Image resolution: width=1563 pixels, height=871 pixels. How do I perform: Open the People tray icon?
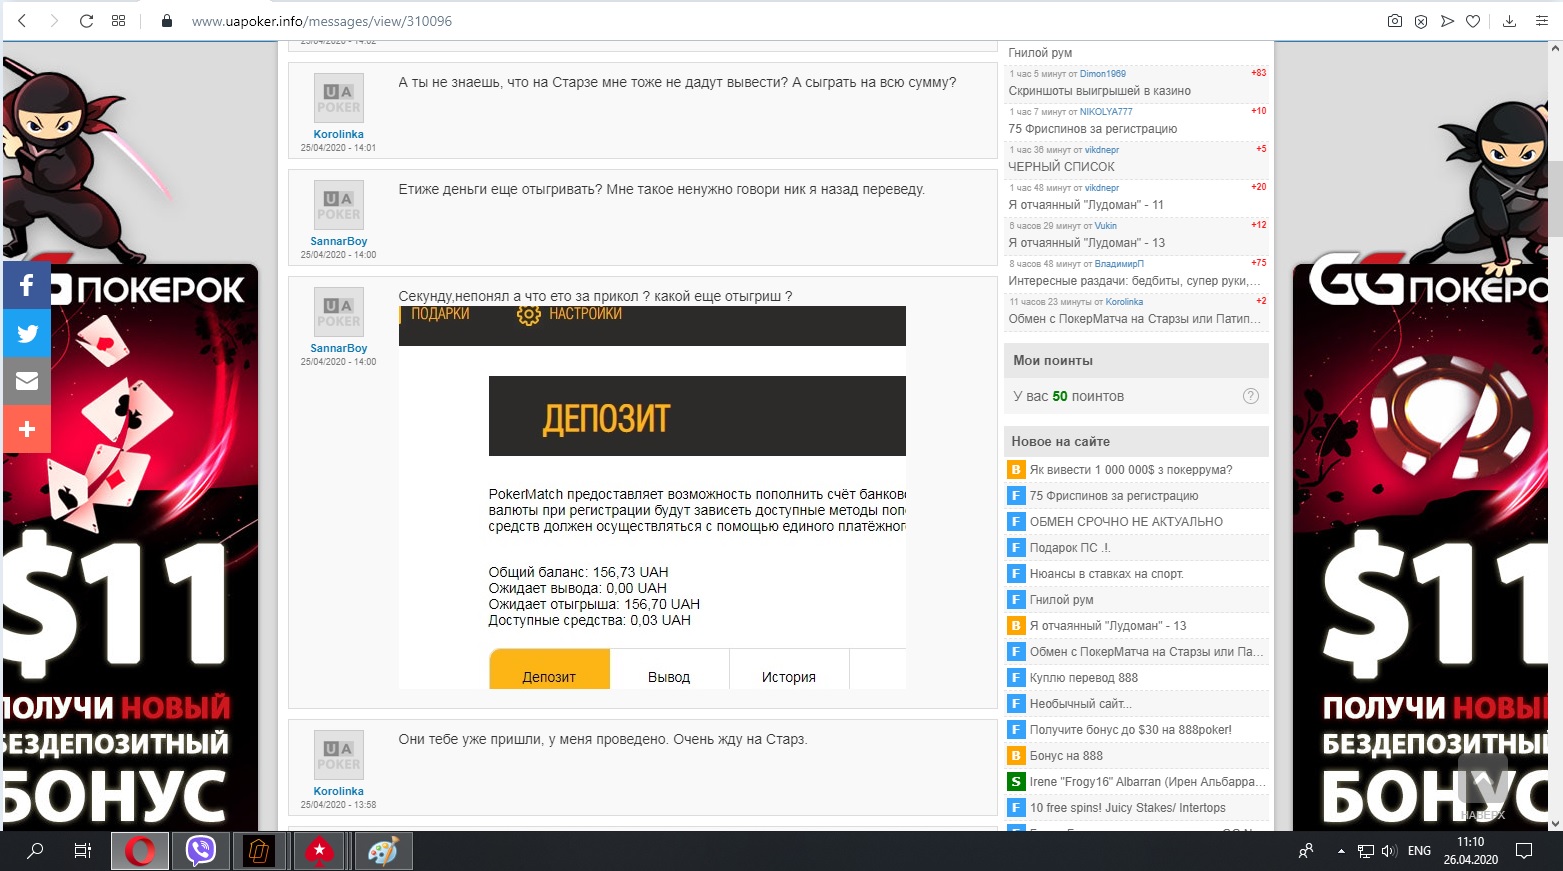click(x=1306, y=851)
